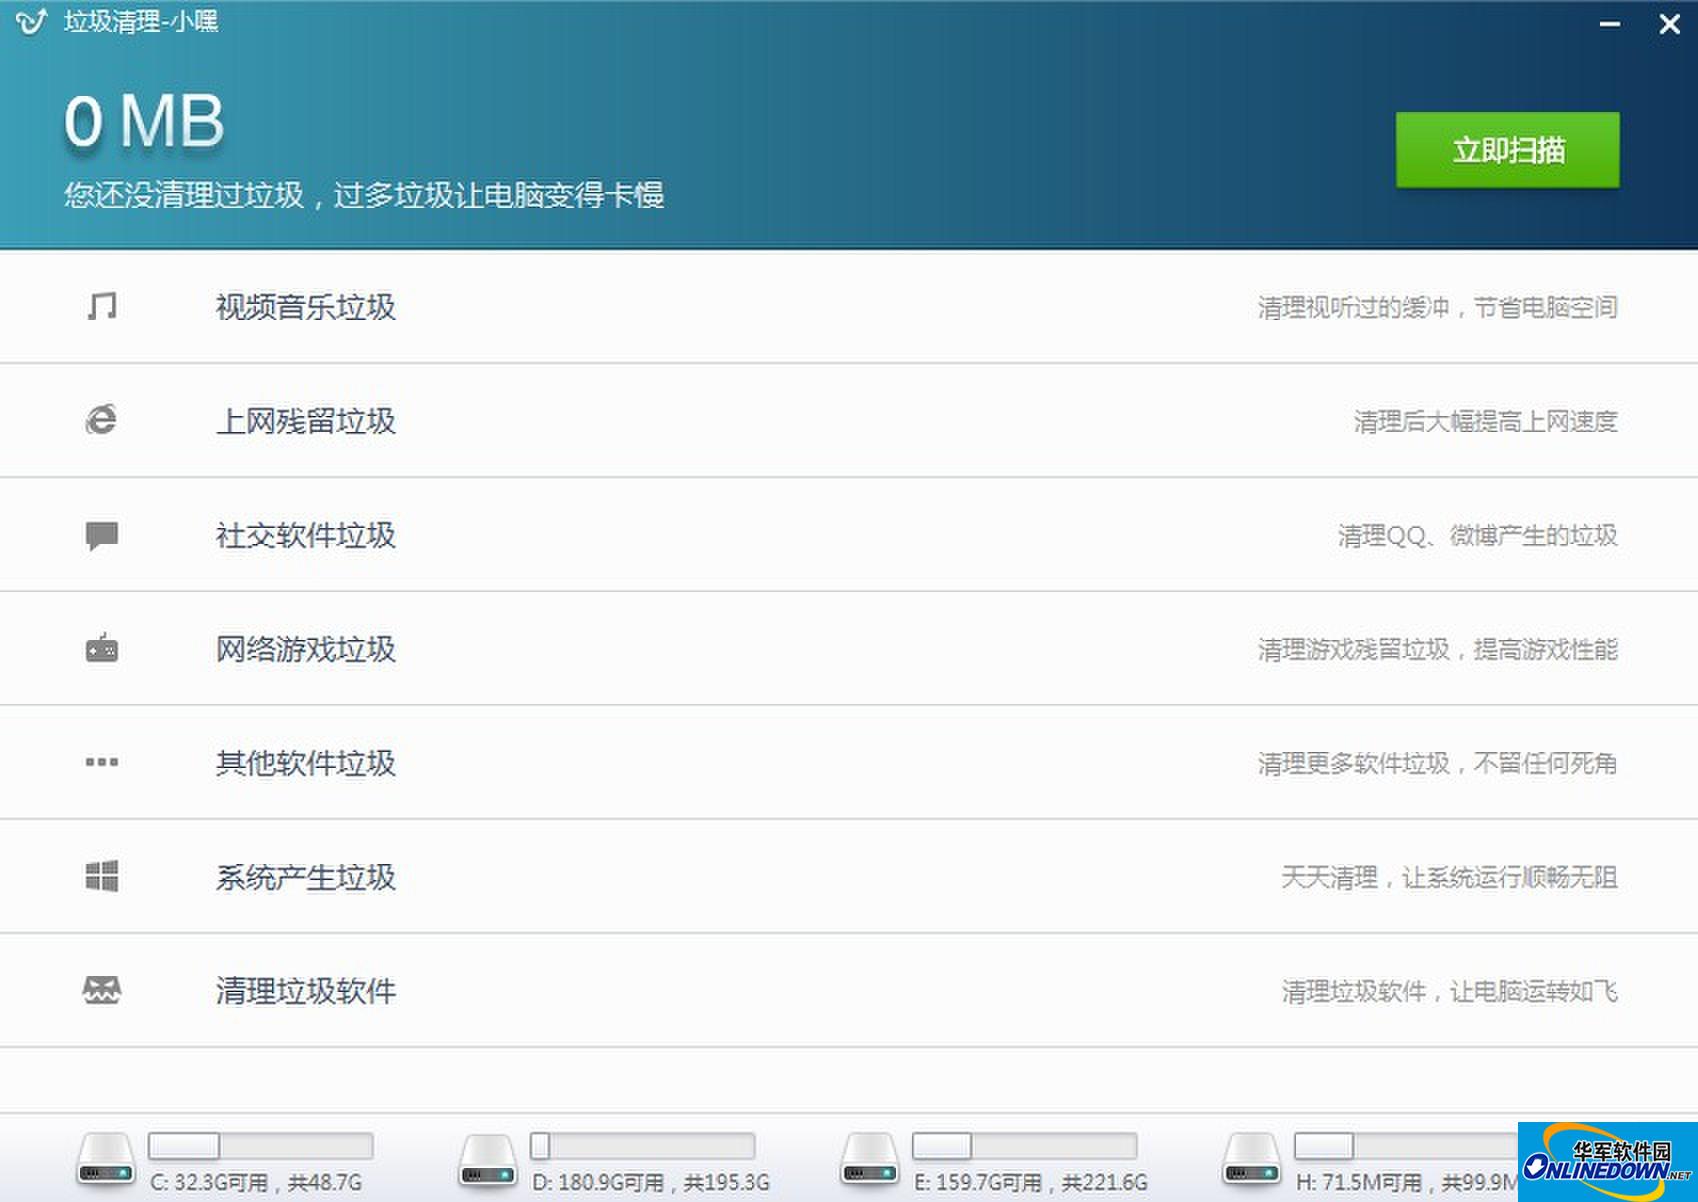Click the D: drive icon
1698x1202 pixels.
(488, 1160)
